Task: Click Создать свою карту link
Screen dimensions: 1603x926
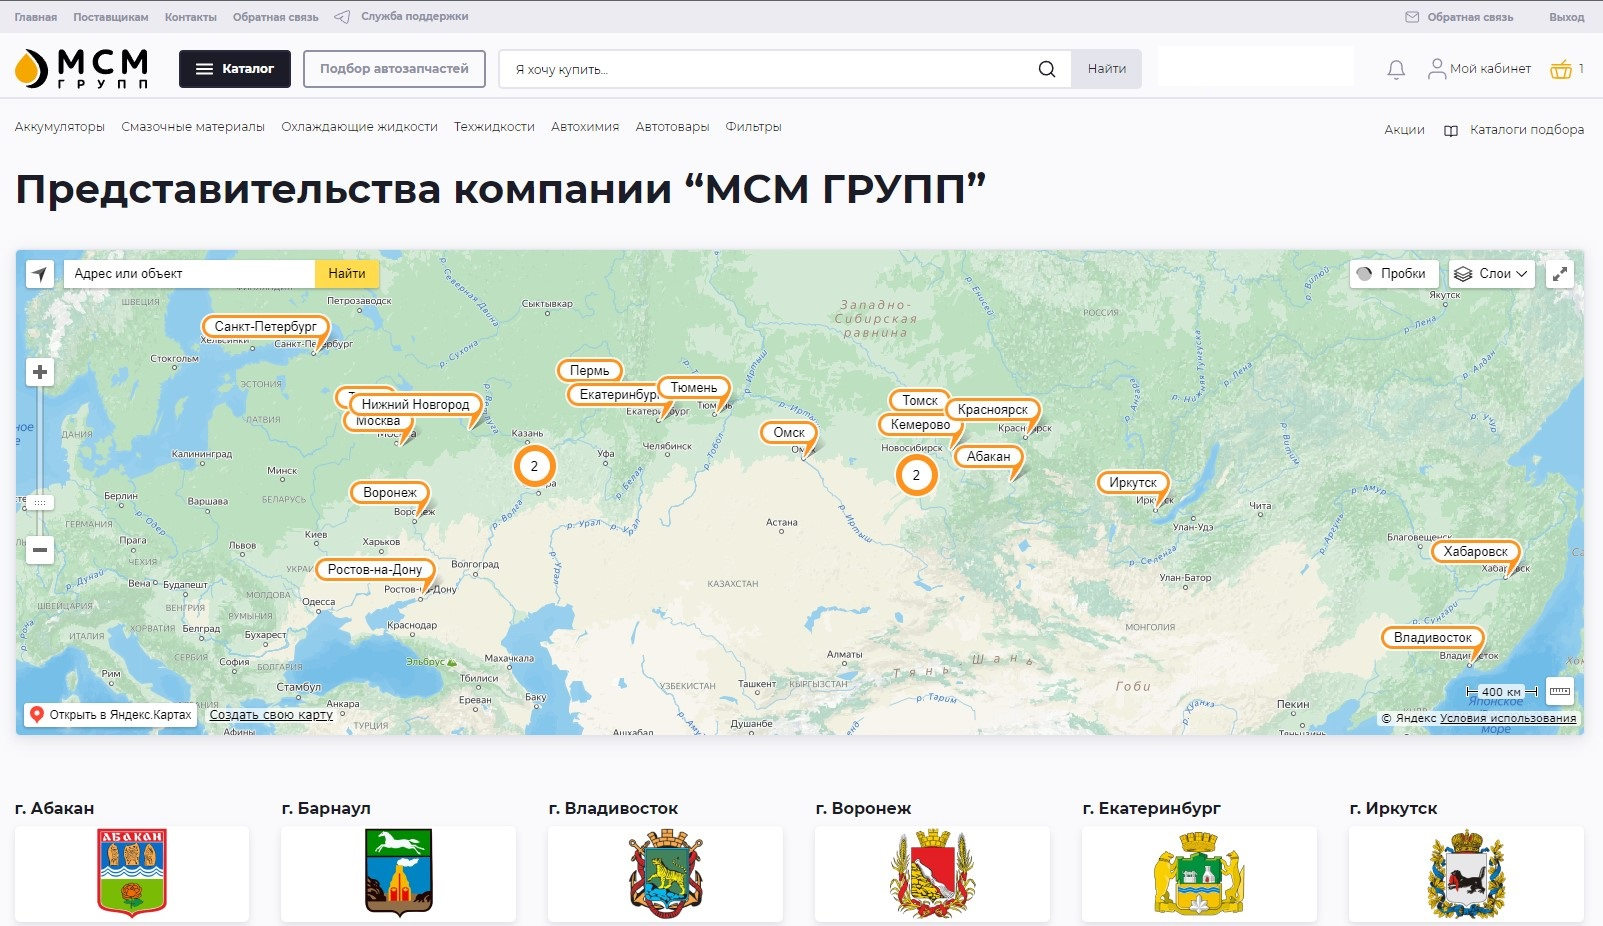Action: point(271,715)
